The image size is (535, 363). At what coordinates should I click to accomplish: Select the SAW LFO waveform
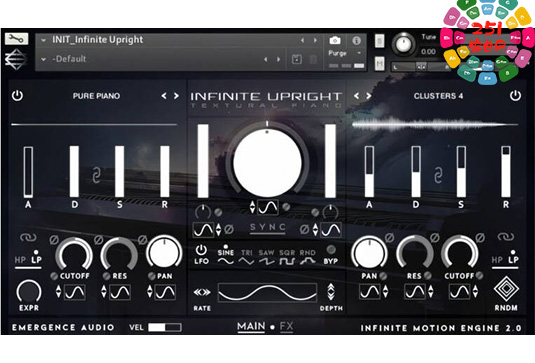(266, 258)
